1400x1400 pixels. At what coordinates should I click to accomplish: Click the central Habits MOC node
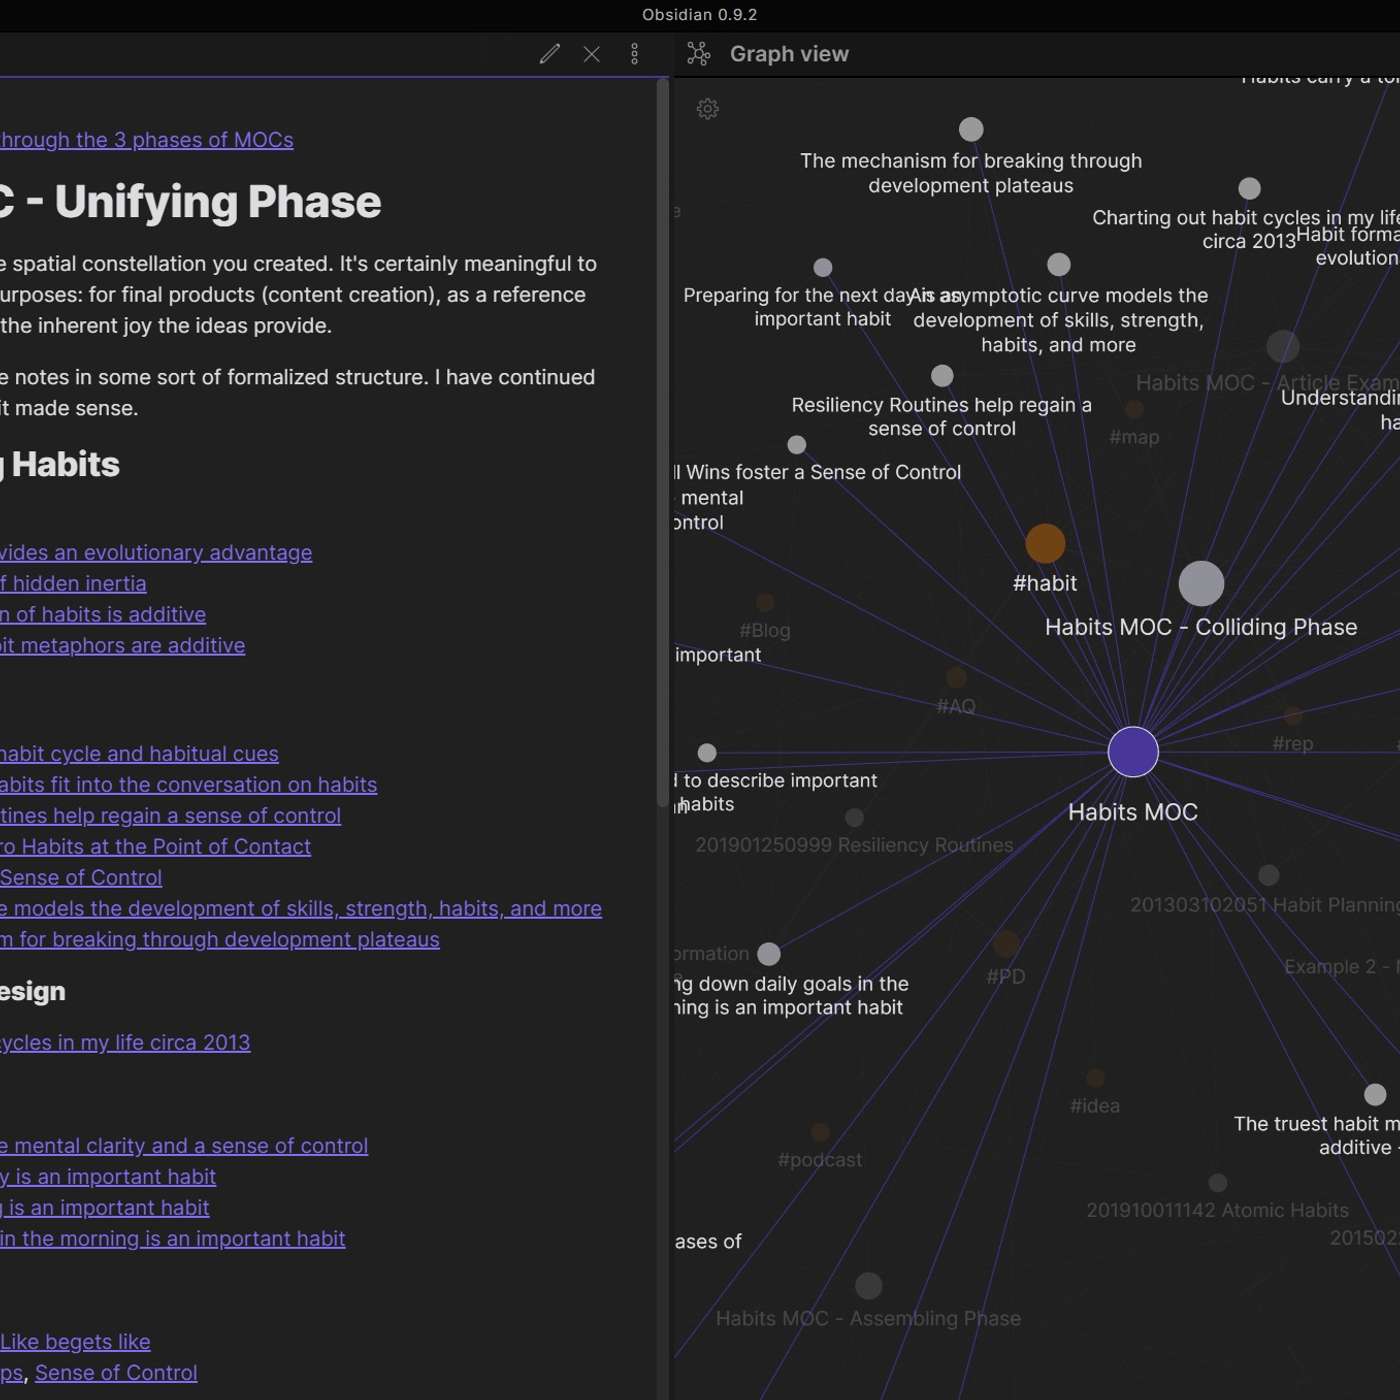[1132, 752]
